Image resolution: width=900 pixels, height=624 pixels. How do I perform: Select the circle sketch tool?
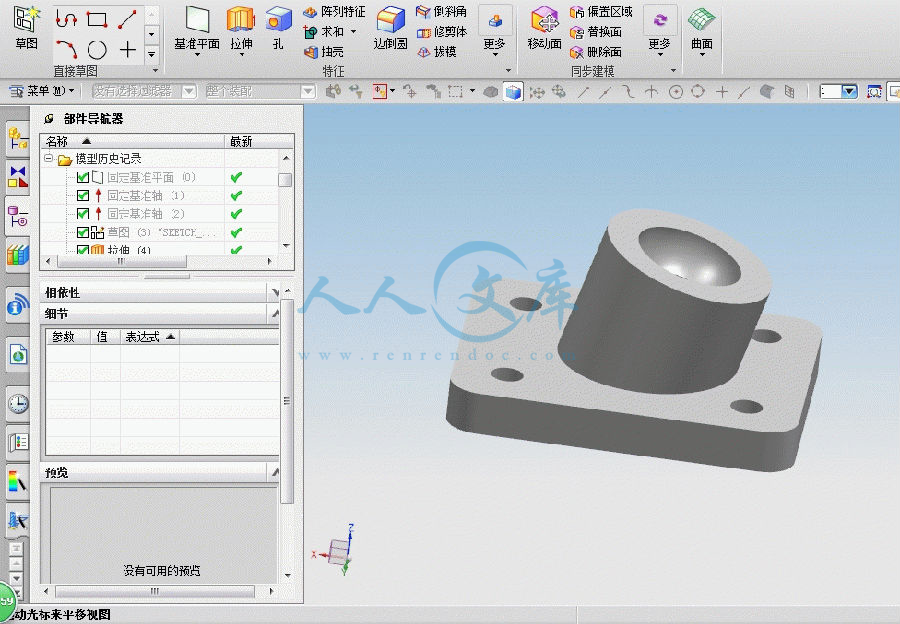point(97,50)
